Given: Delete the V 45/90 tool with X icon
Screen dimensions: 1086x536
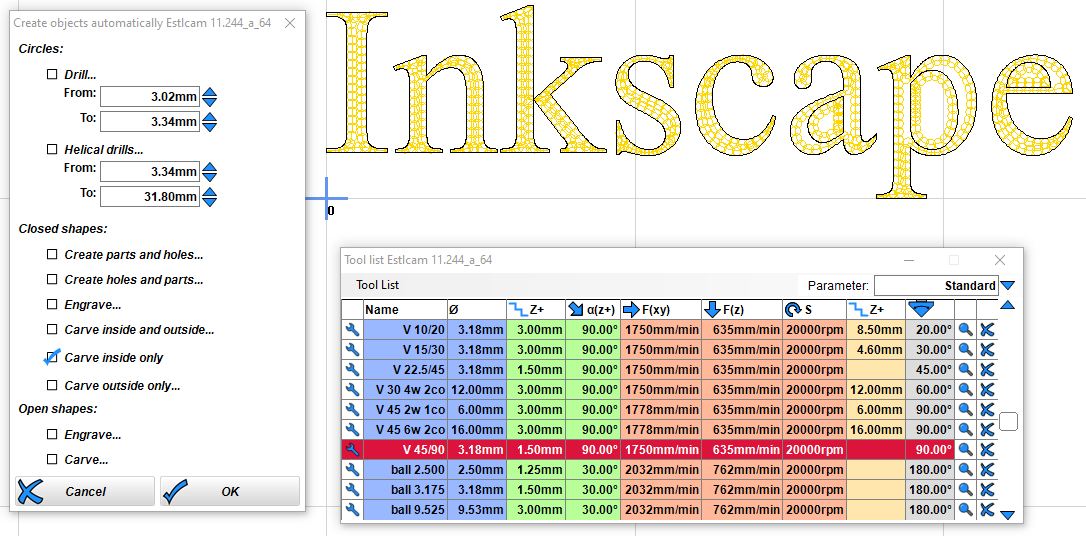Looking at the screenshot, I should (987, 449).
